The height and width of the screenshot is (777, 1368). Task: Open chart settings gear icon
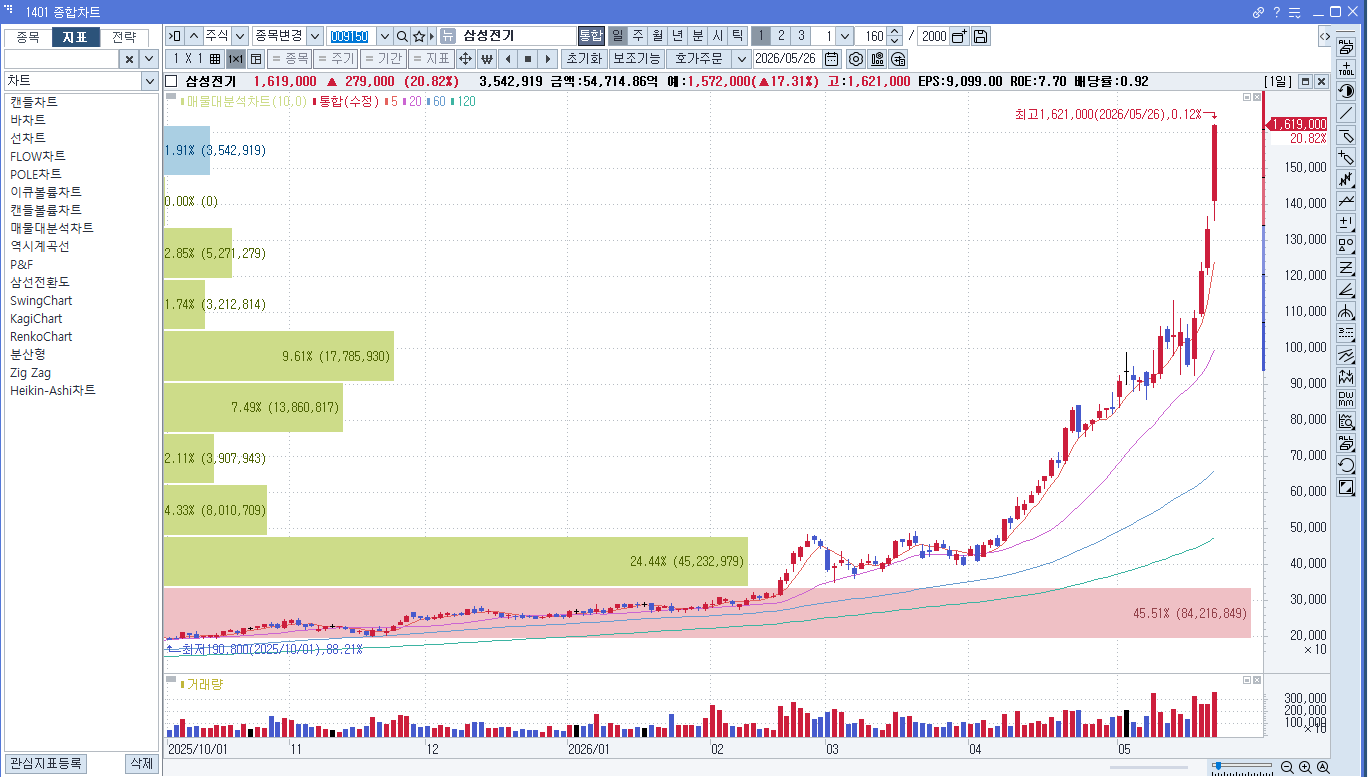point(856,59)
